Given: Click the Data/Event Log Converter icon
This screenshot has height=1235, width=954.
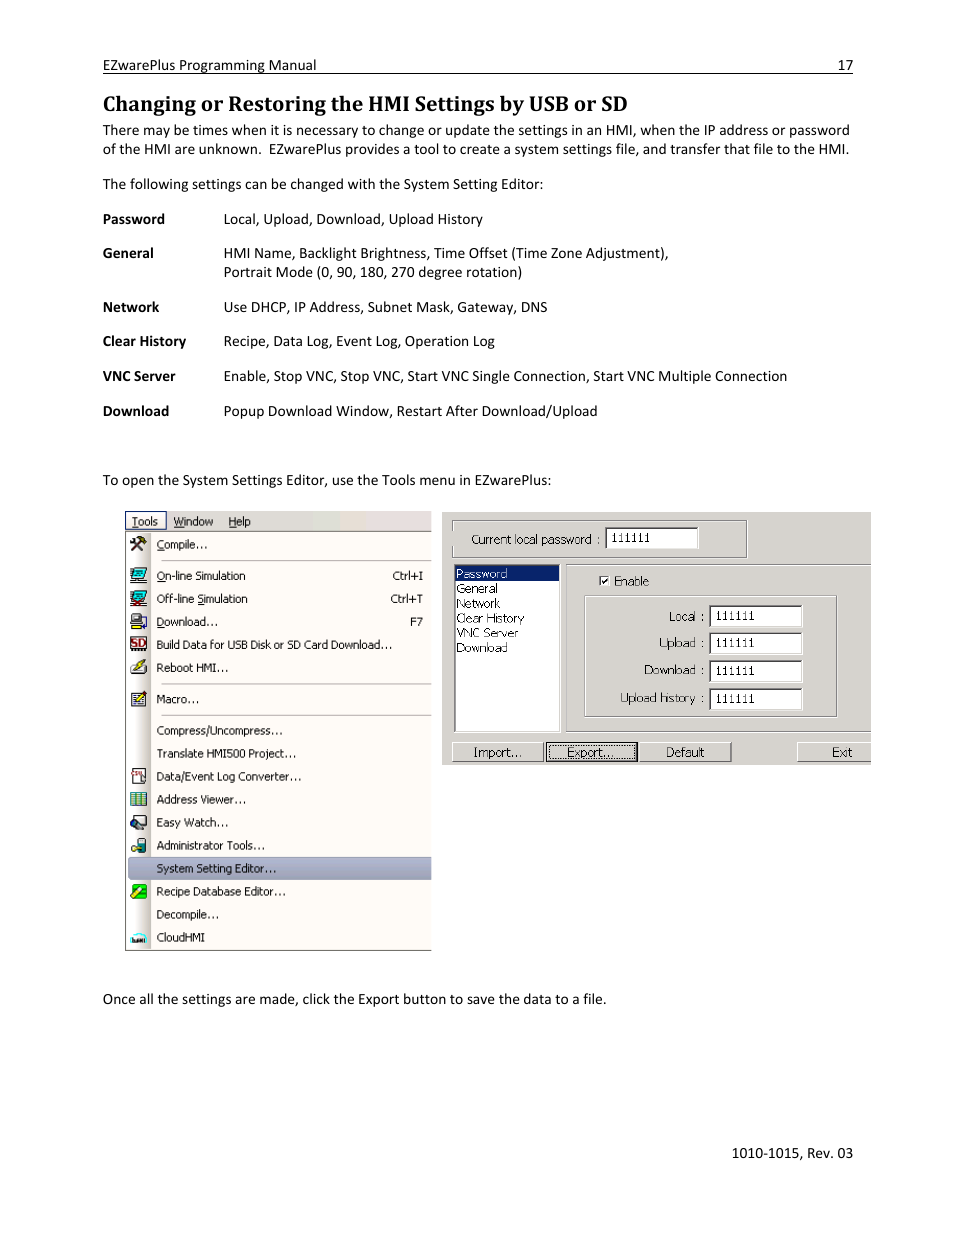Looking at the screenshot, I should pos(138,776).
